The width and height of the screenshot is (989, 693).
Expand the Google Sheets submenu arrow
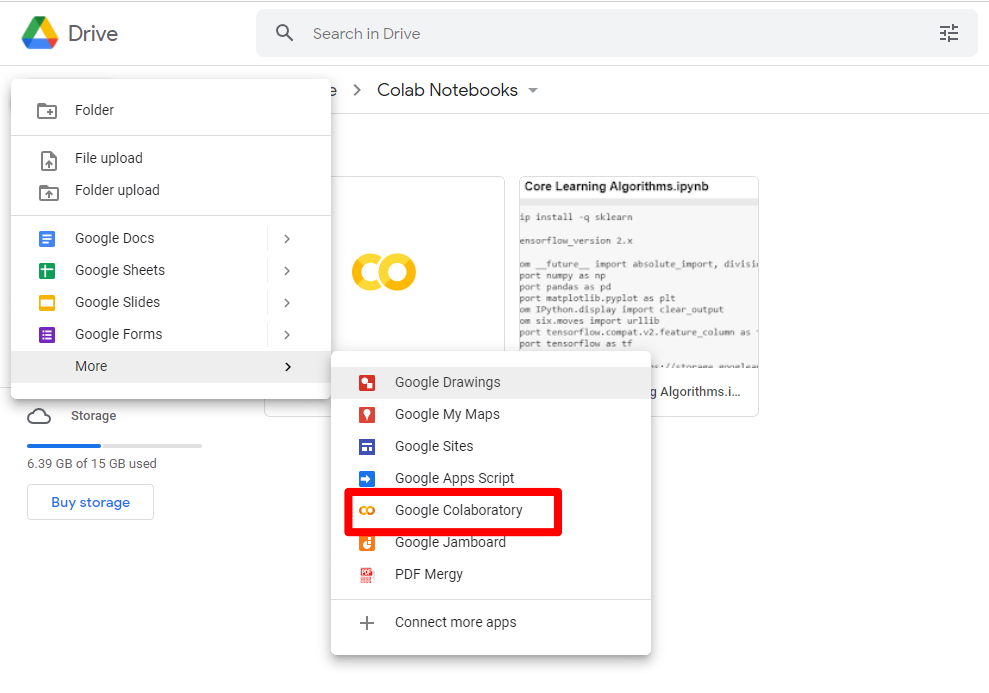(287, 271)
